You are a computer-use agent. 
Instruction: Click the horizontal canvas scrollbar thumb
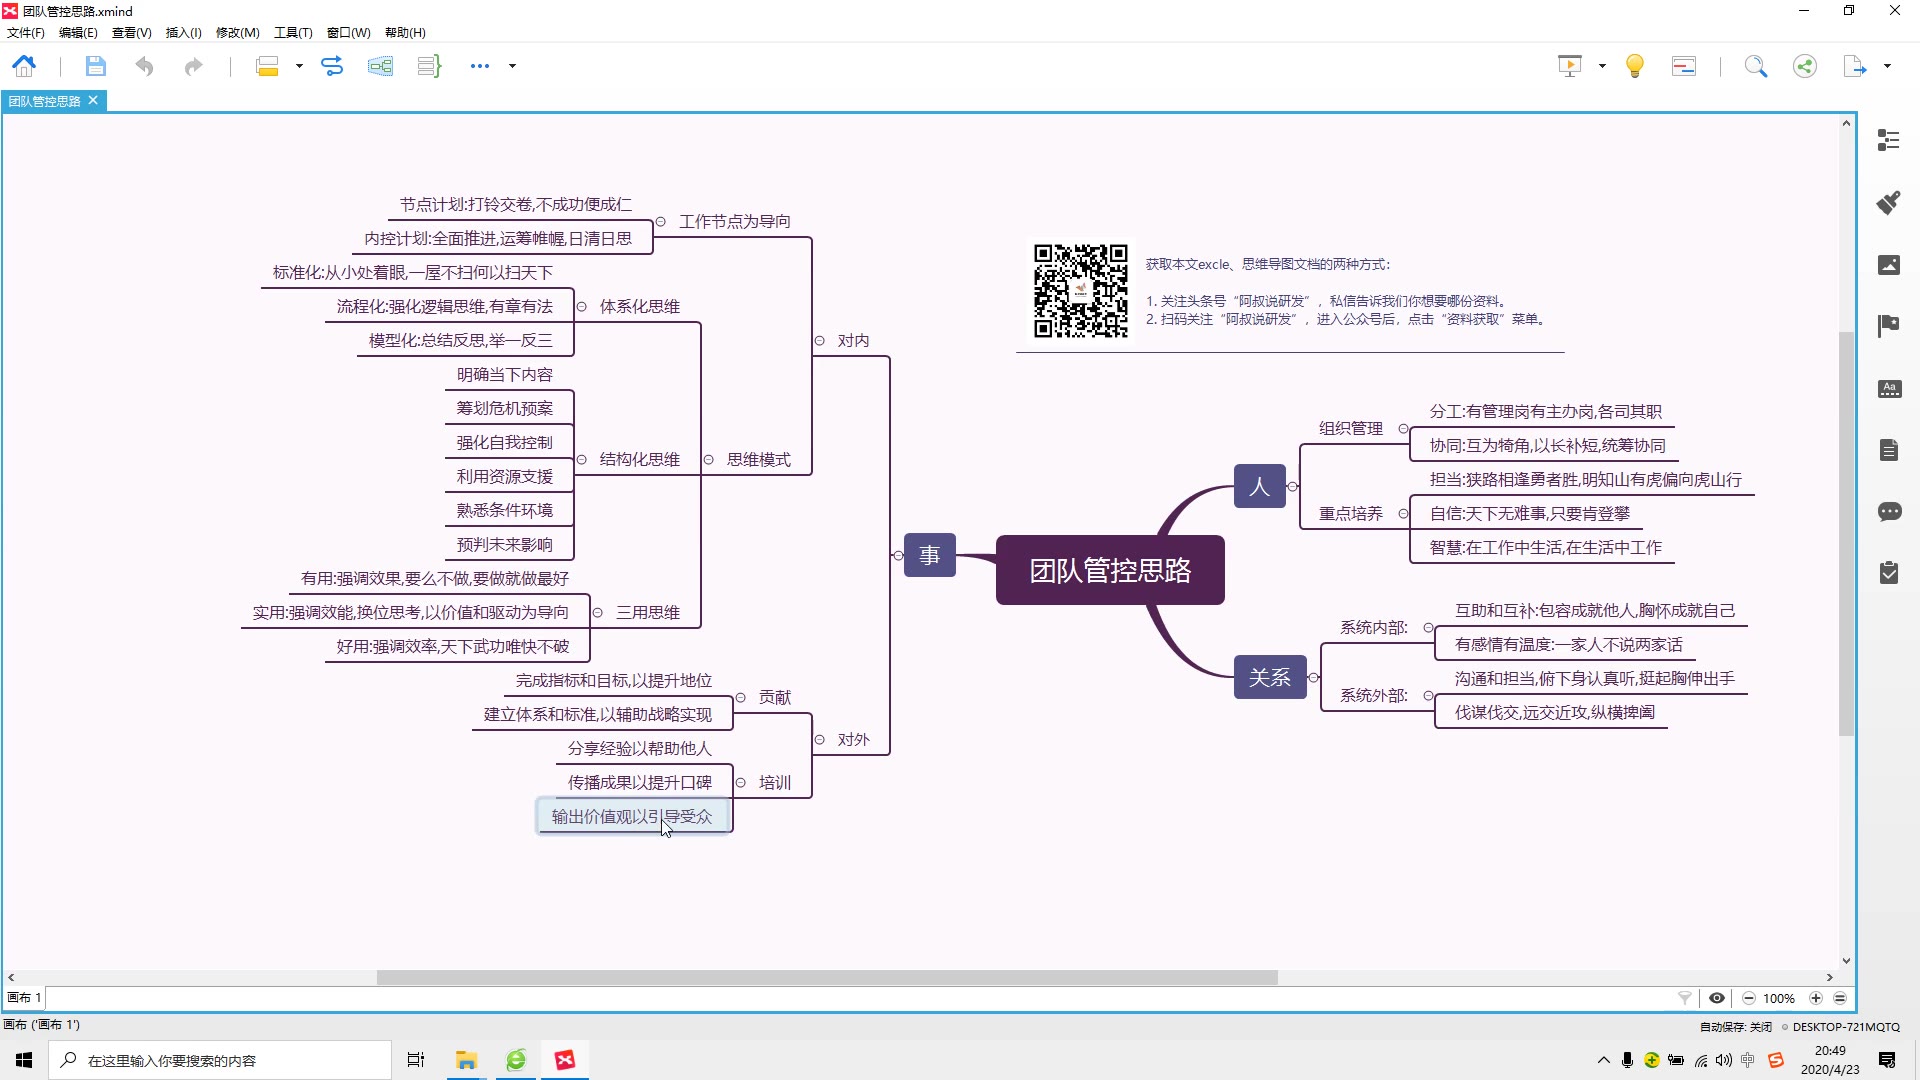tap(827, 978)
